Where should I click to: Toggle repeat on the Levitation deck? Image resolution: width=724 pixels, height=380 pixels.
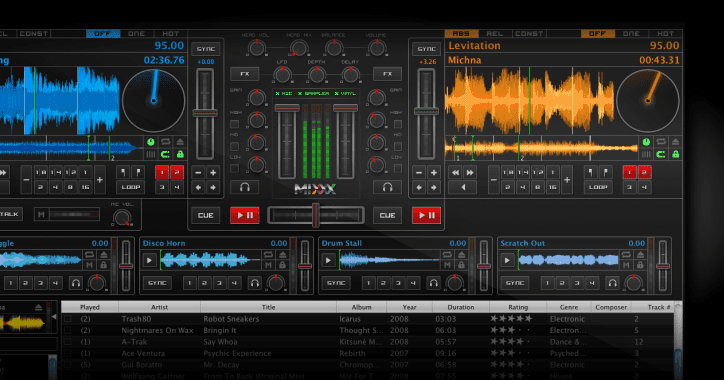point(661,142)
